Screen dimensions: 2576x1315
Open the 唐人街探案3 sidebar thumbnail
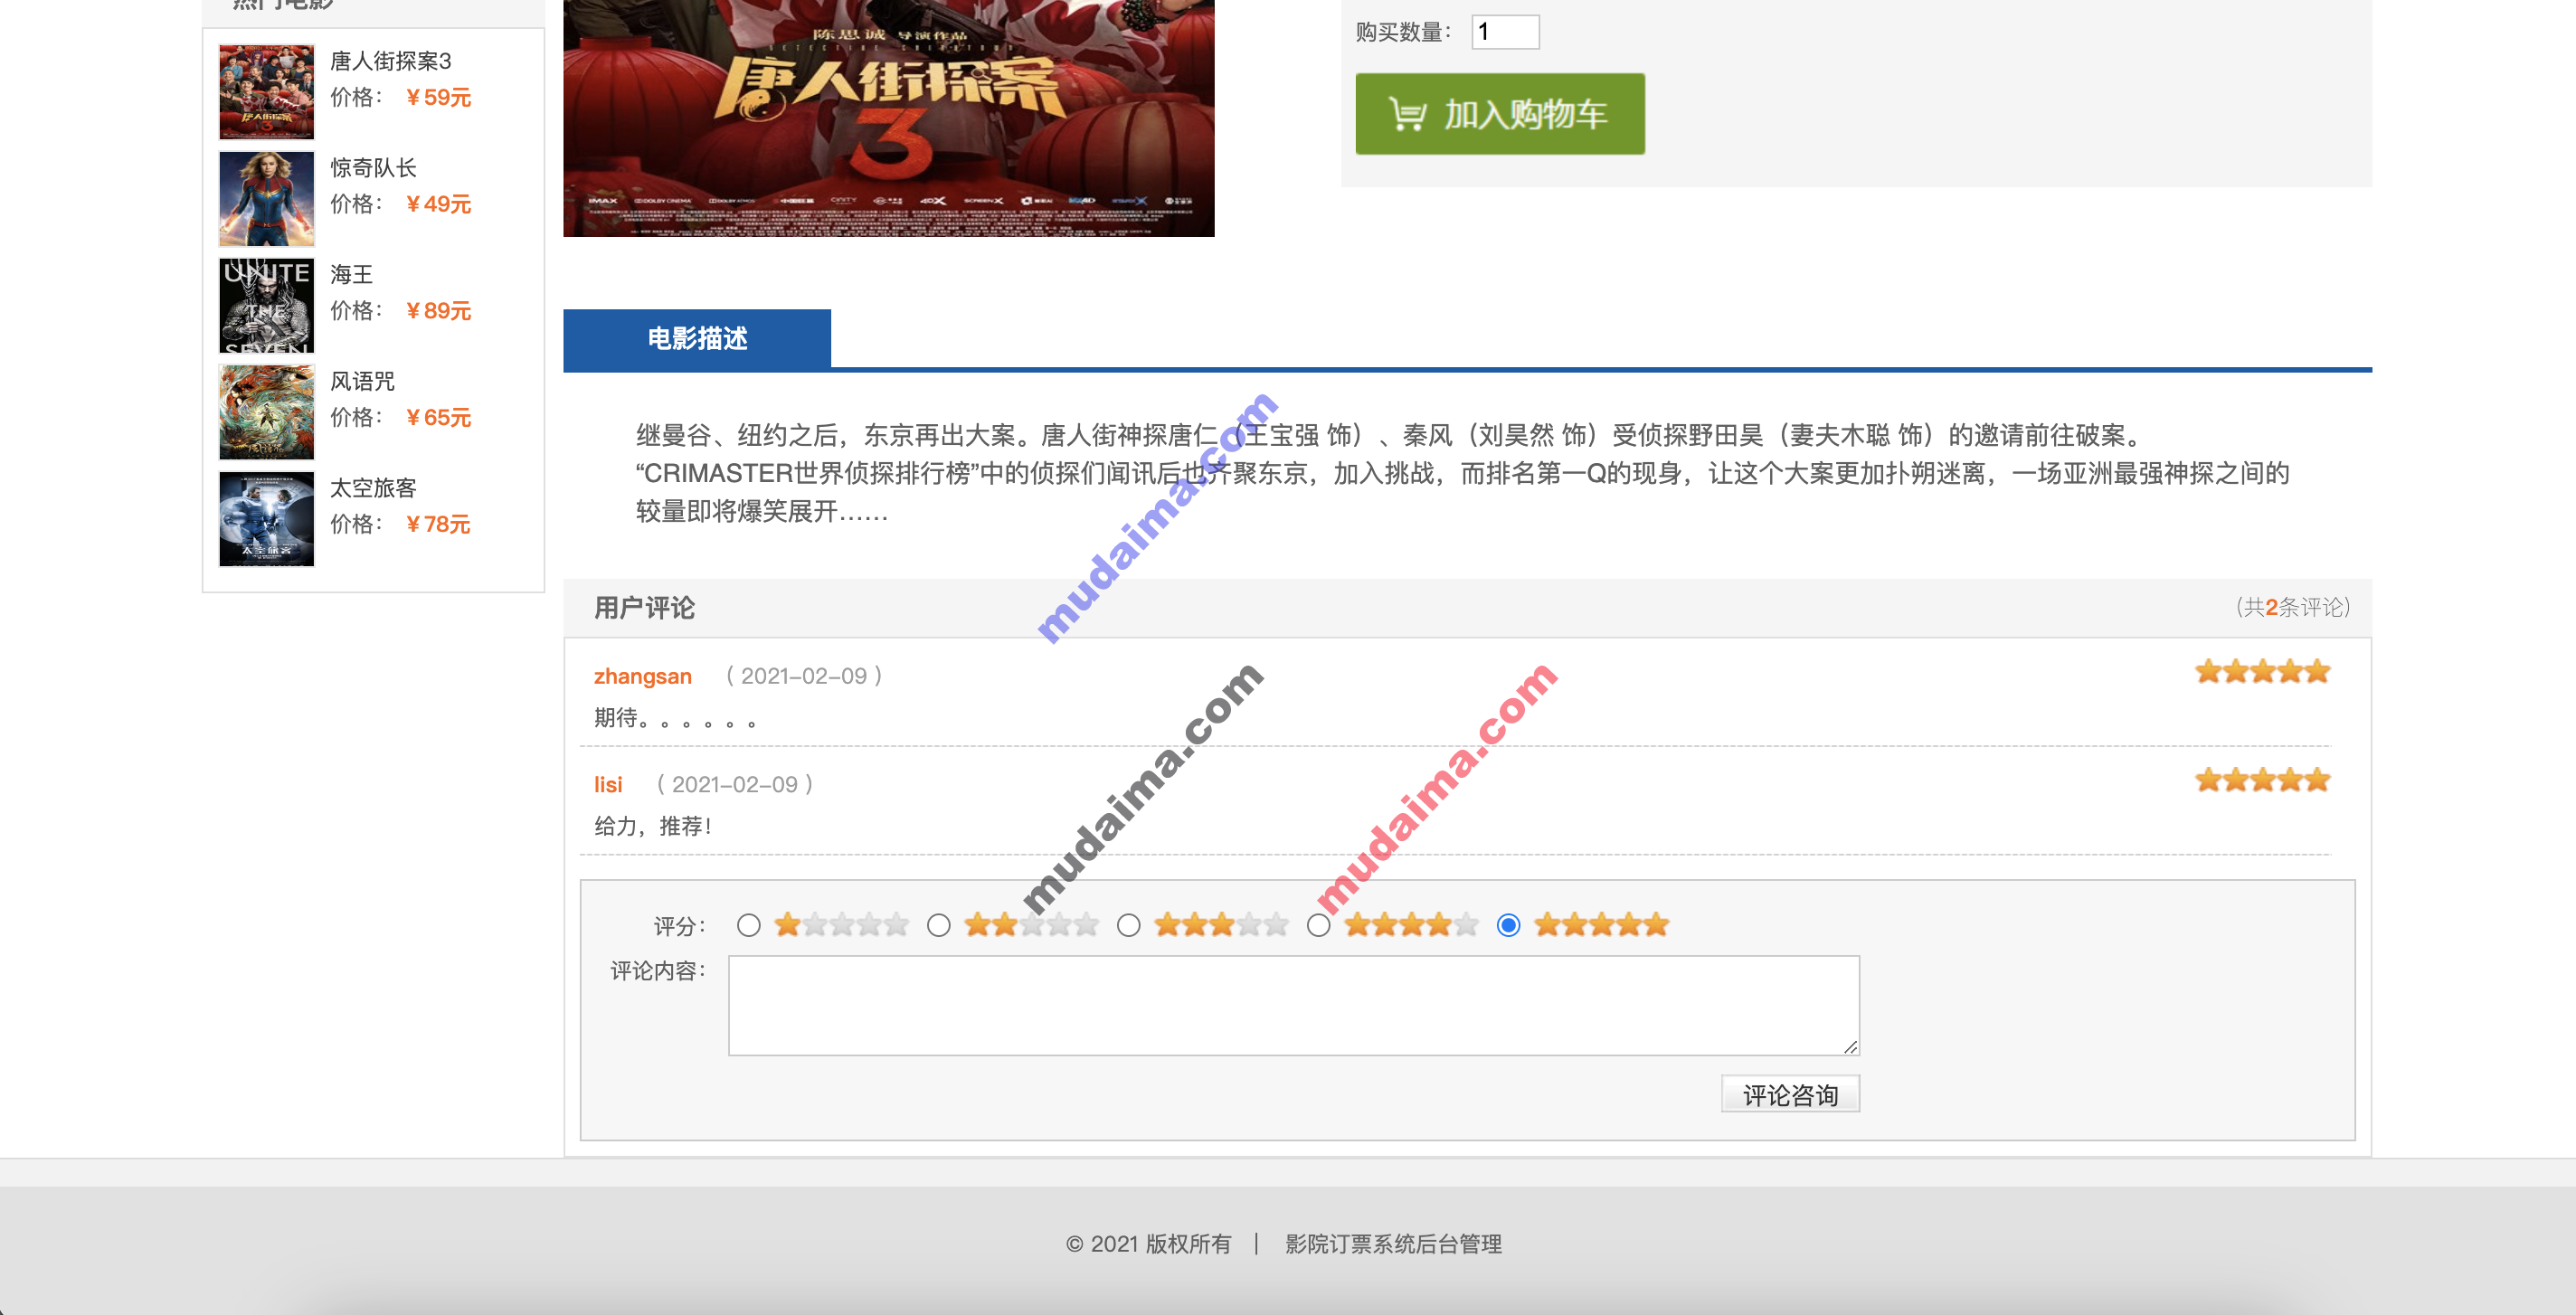[266, 92]
